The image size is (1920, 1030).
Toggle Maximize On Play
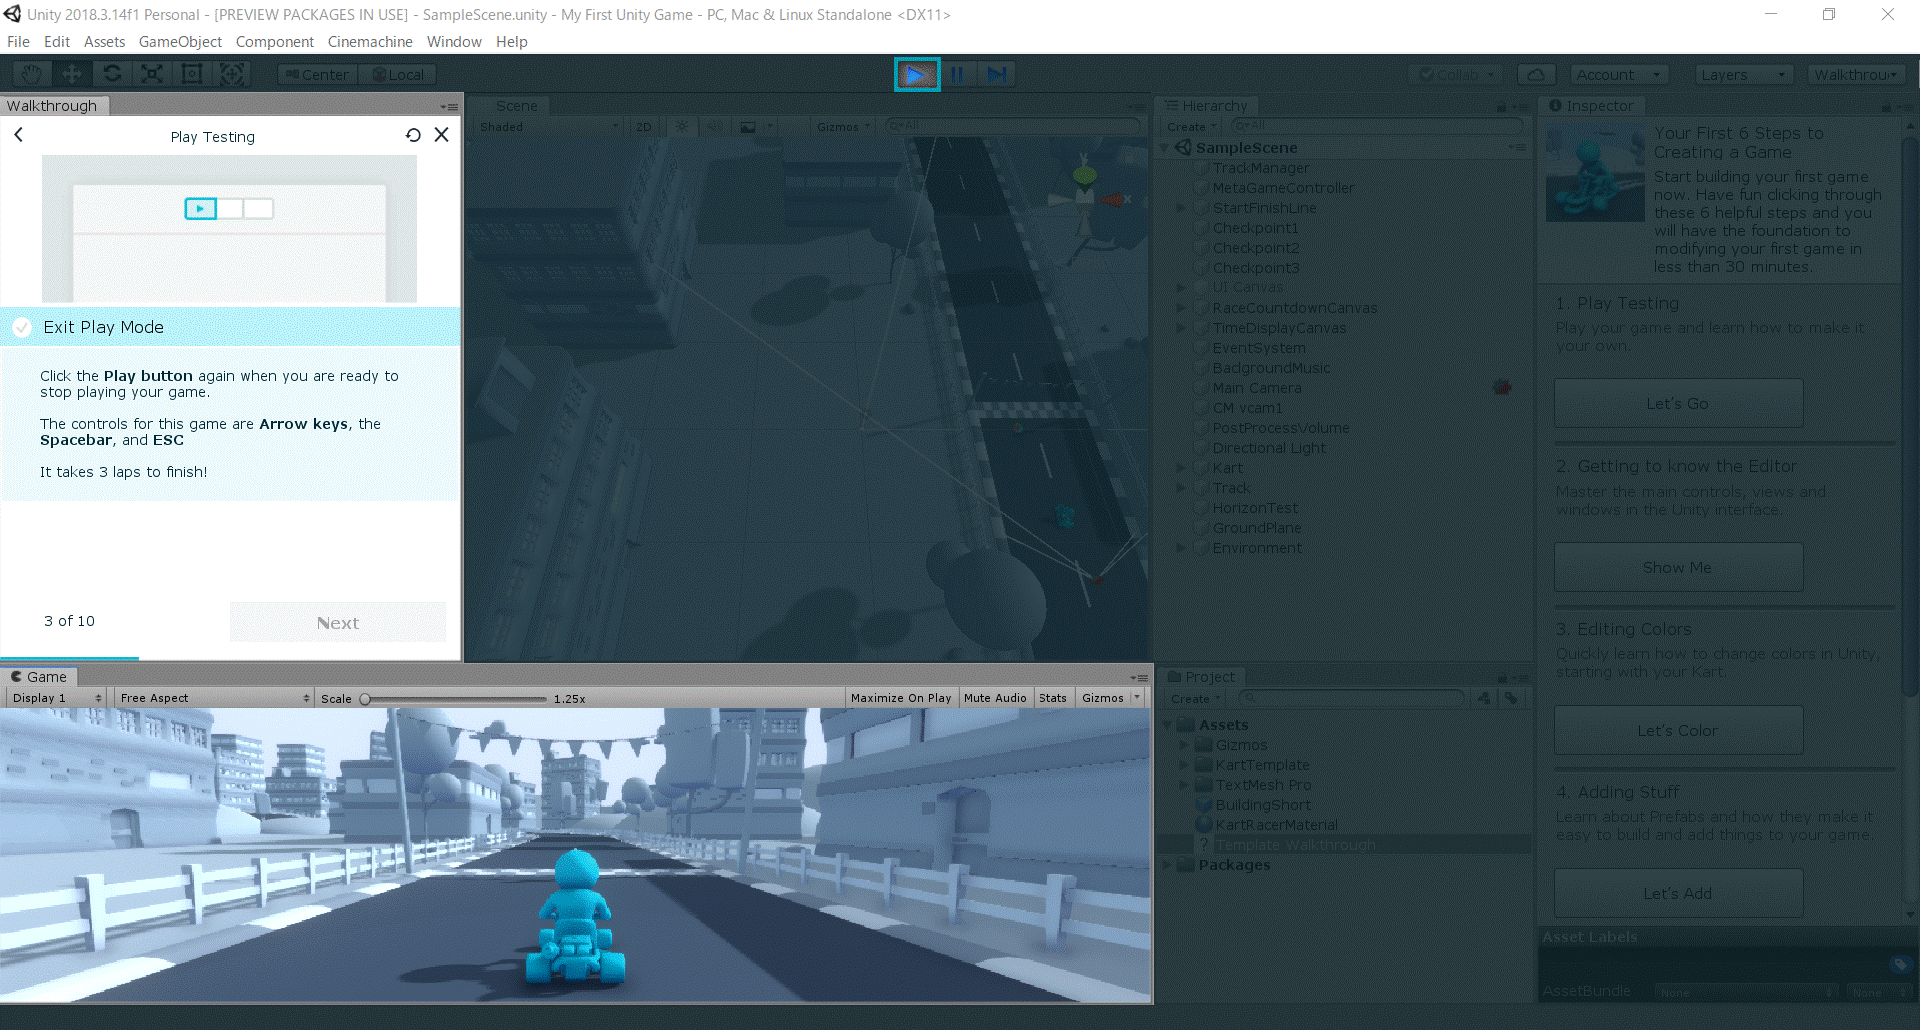[900, 698]
